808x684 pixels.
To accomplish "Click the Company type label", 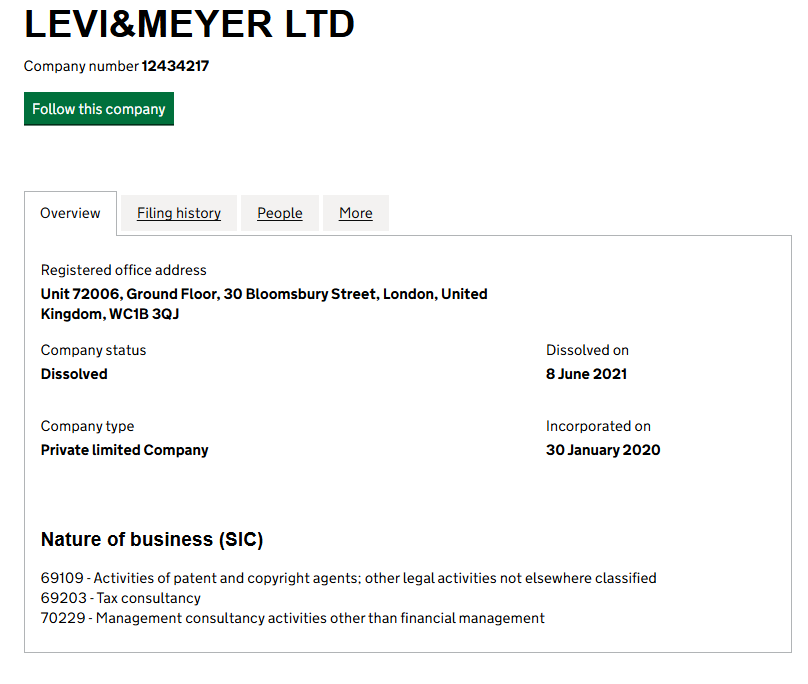I will coord(87,426).
